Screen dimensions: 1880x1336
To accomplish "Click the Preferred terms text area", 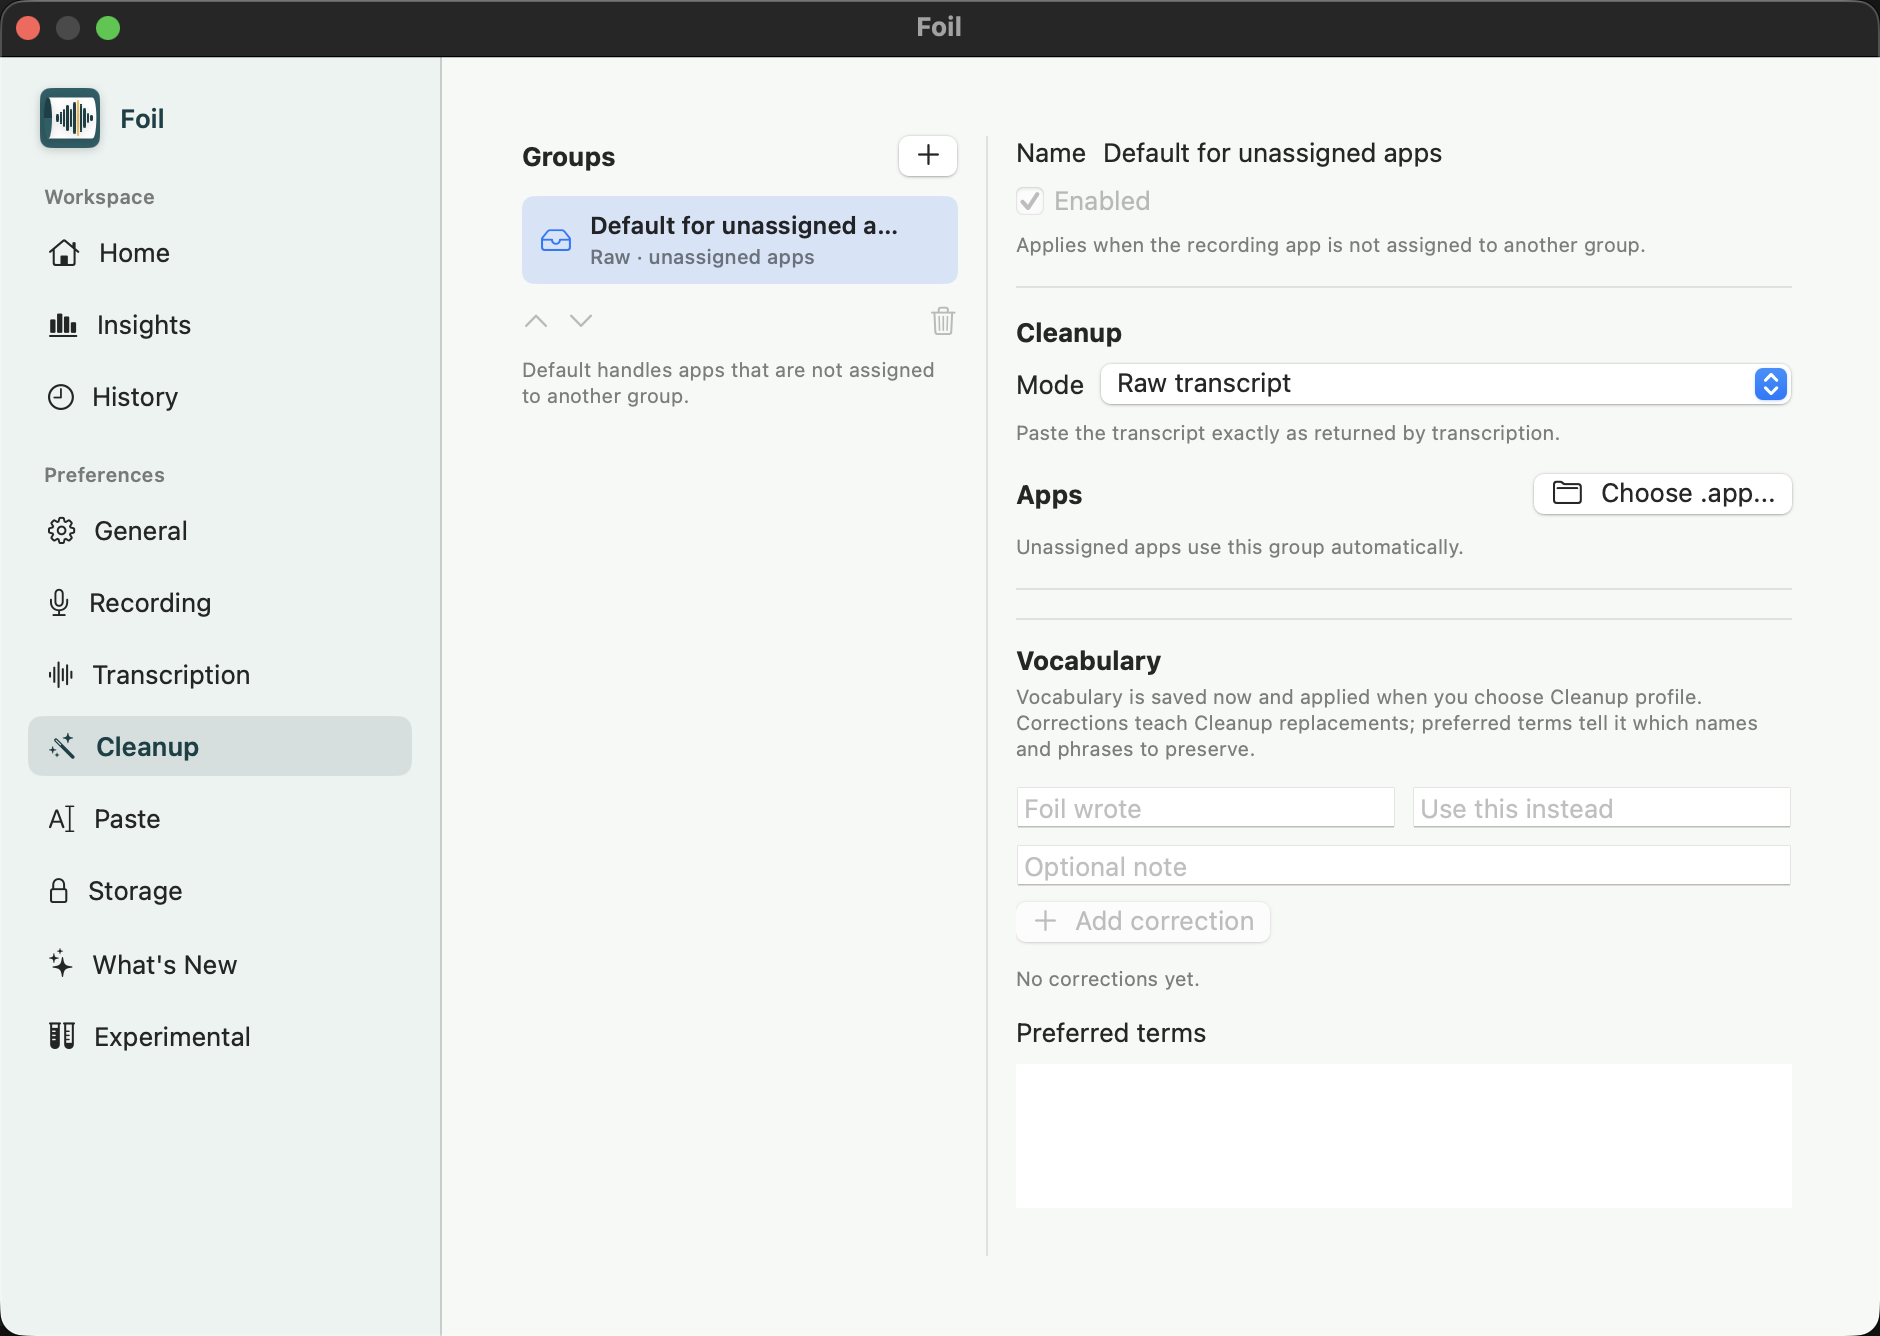I will point(1403,1136).
